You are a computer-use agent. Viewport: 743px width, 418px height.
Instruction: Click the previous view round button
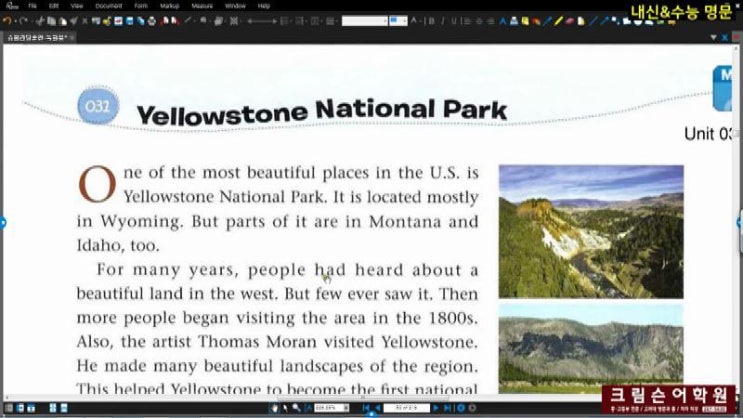point(461,408)
